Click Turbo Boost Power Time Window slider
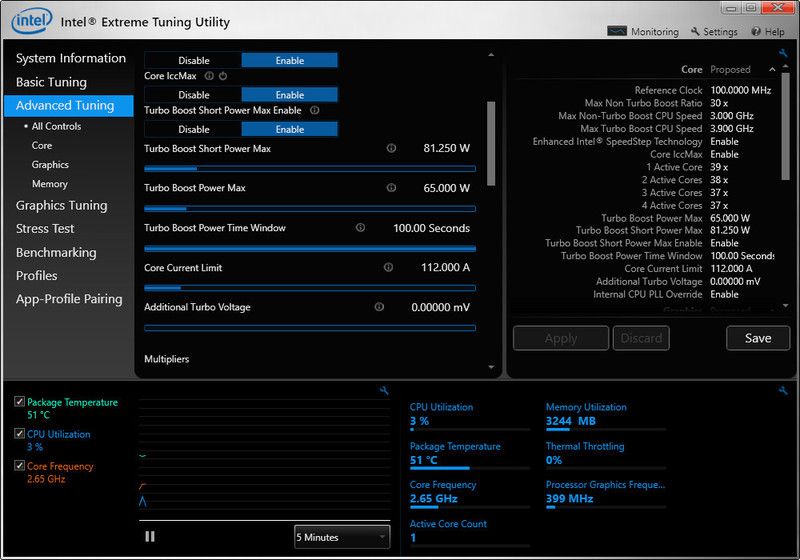 tap(310, 248)
